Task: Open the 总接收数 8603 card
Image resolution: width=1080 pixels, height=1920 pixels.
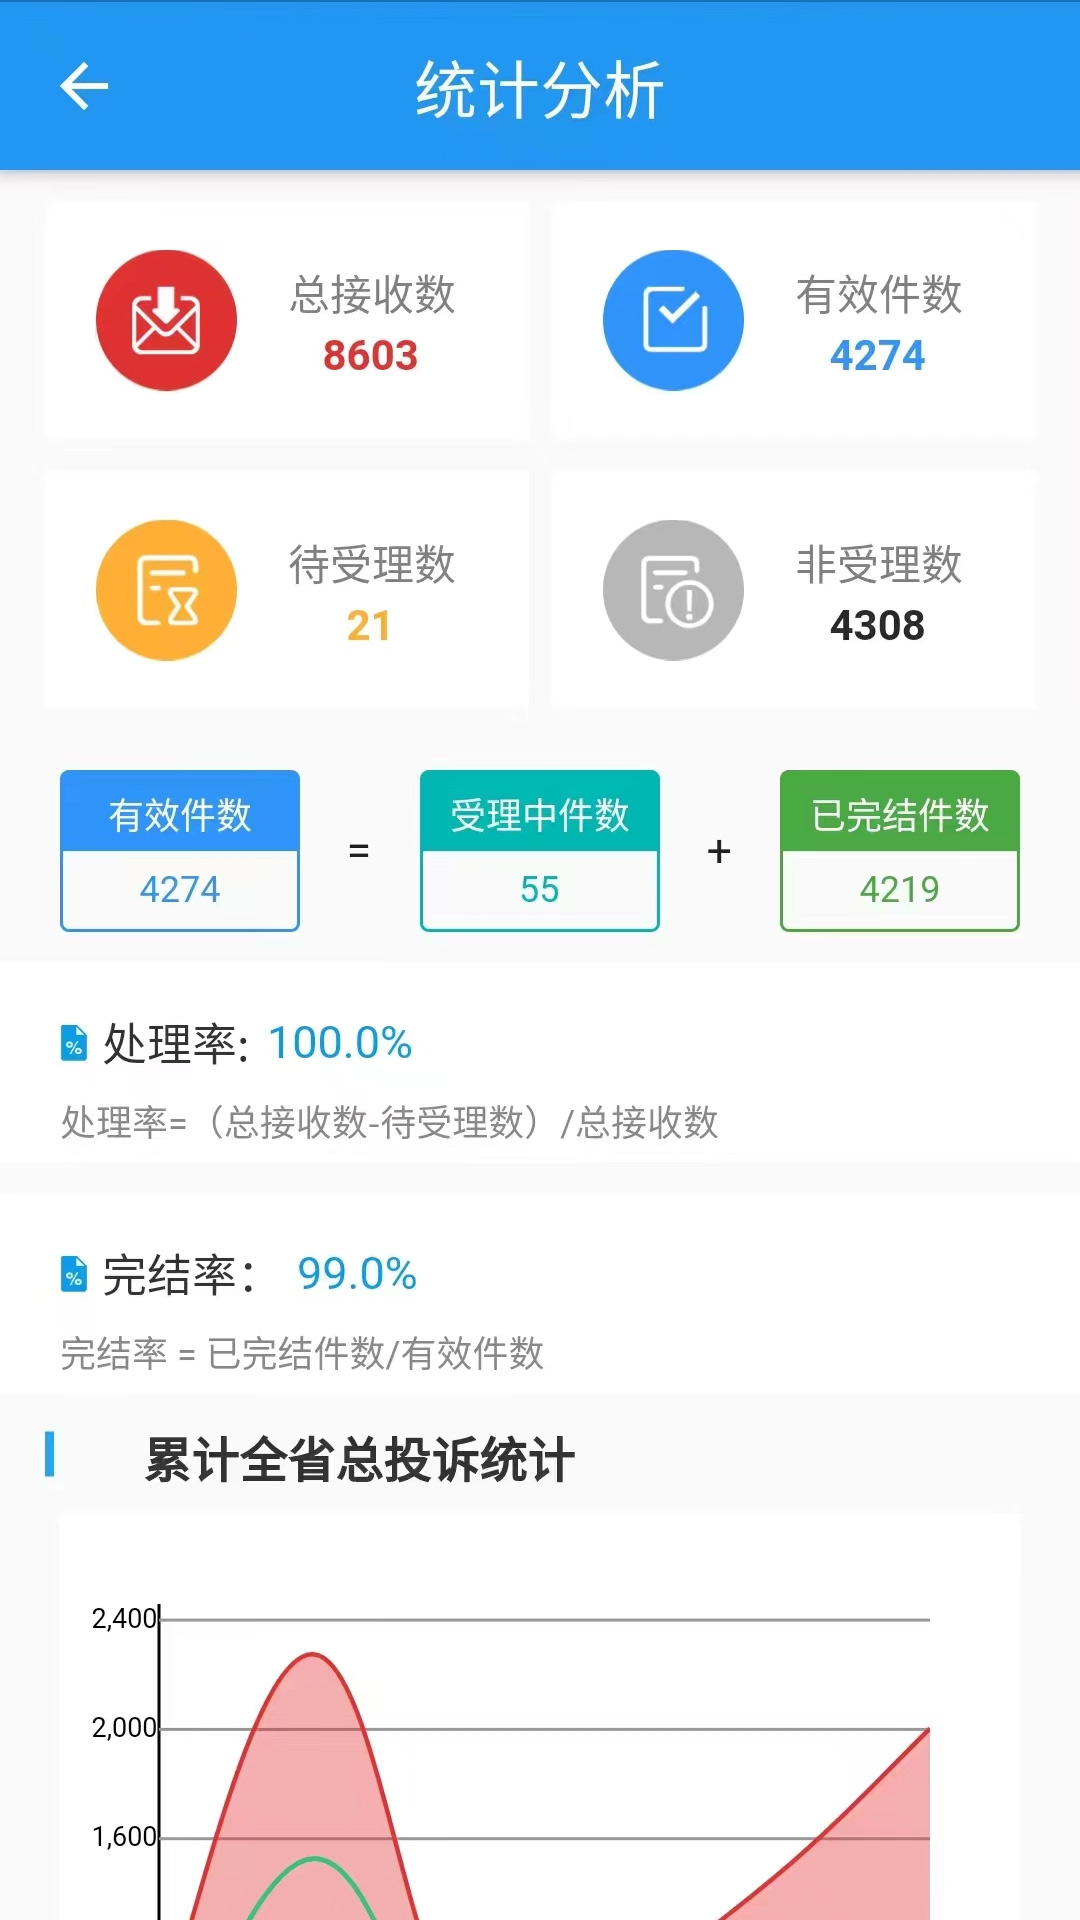Action: tap(287, 321)
